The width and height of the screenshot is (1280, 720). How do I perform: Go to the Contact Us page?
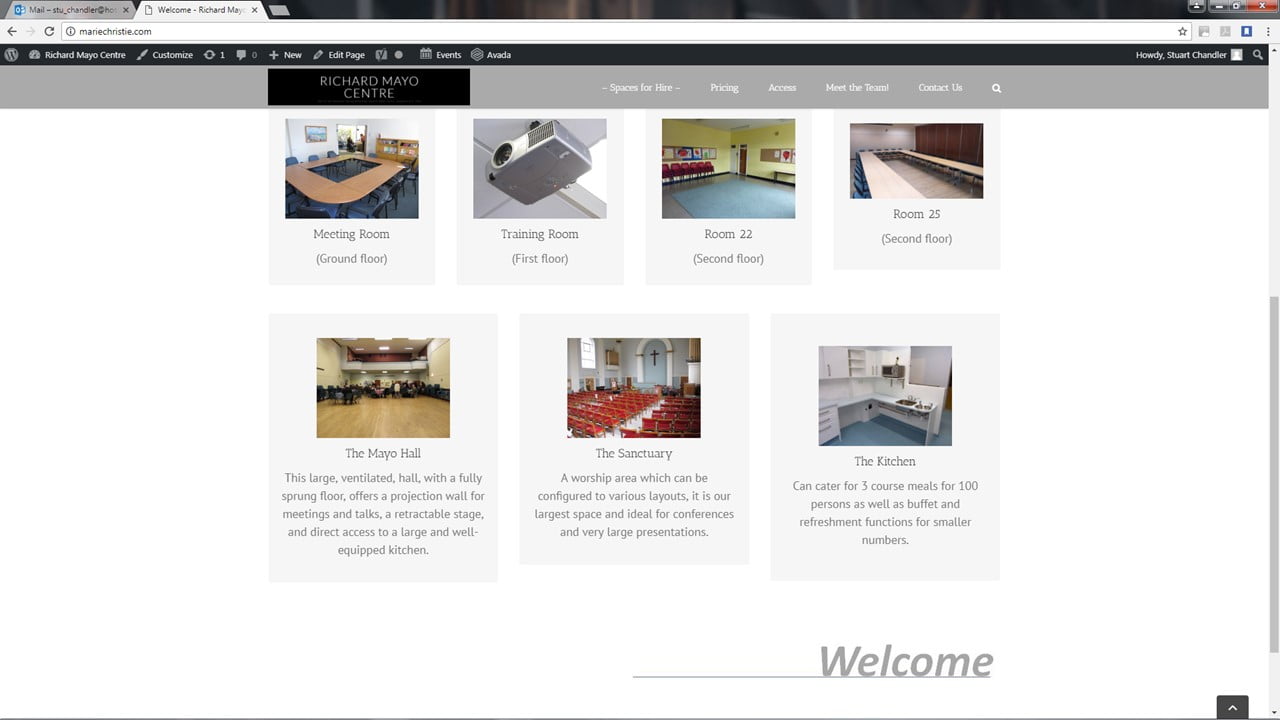940,88
